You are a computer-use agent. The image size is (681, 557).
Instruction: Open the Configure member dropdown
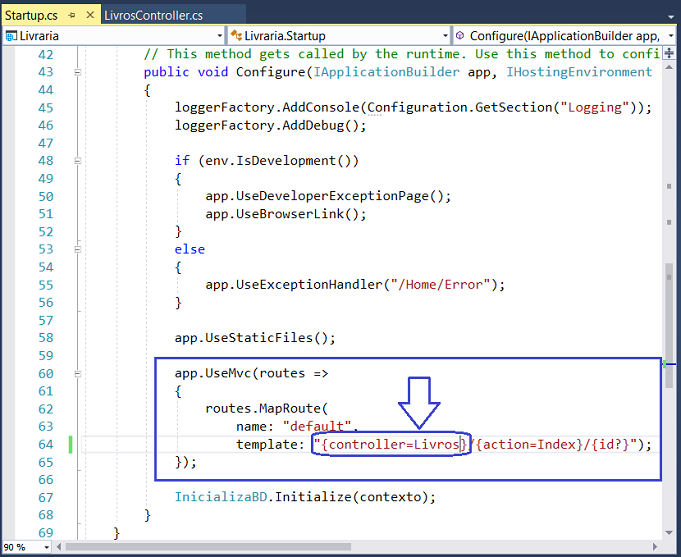coord(671,36)
